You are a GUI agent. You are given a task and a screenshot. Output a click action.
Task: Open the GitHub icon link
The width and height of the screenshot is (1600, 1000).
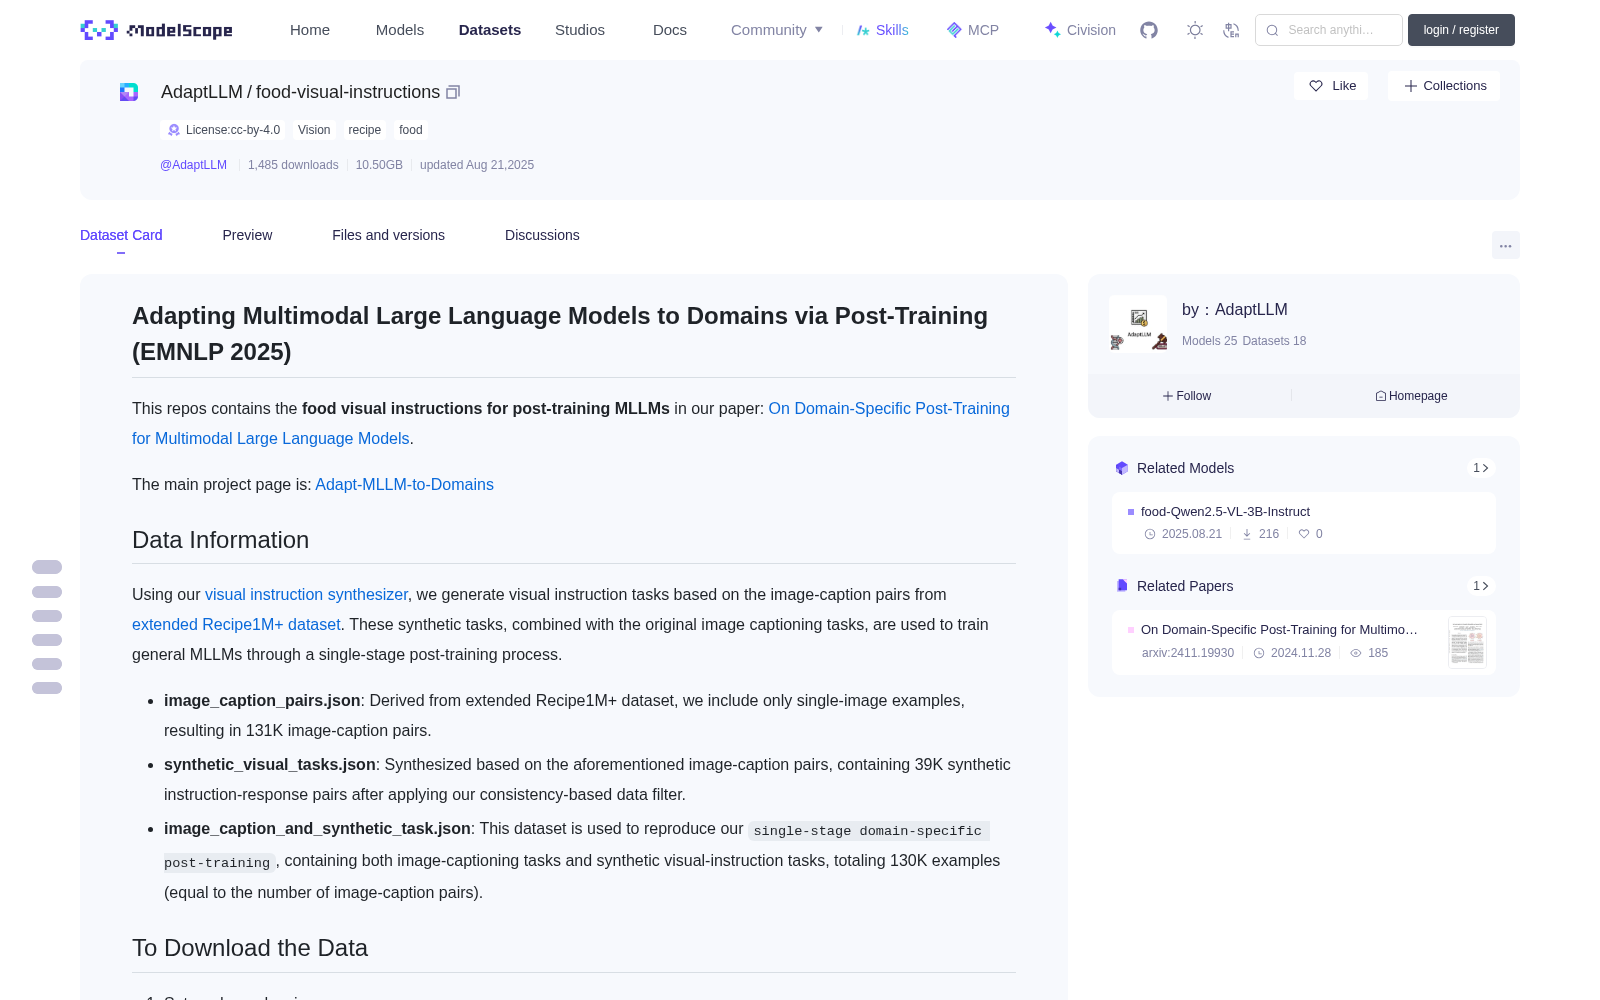tap(1149, 30)
